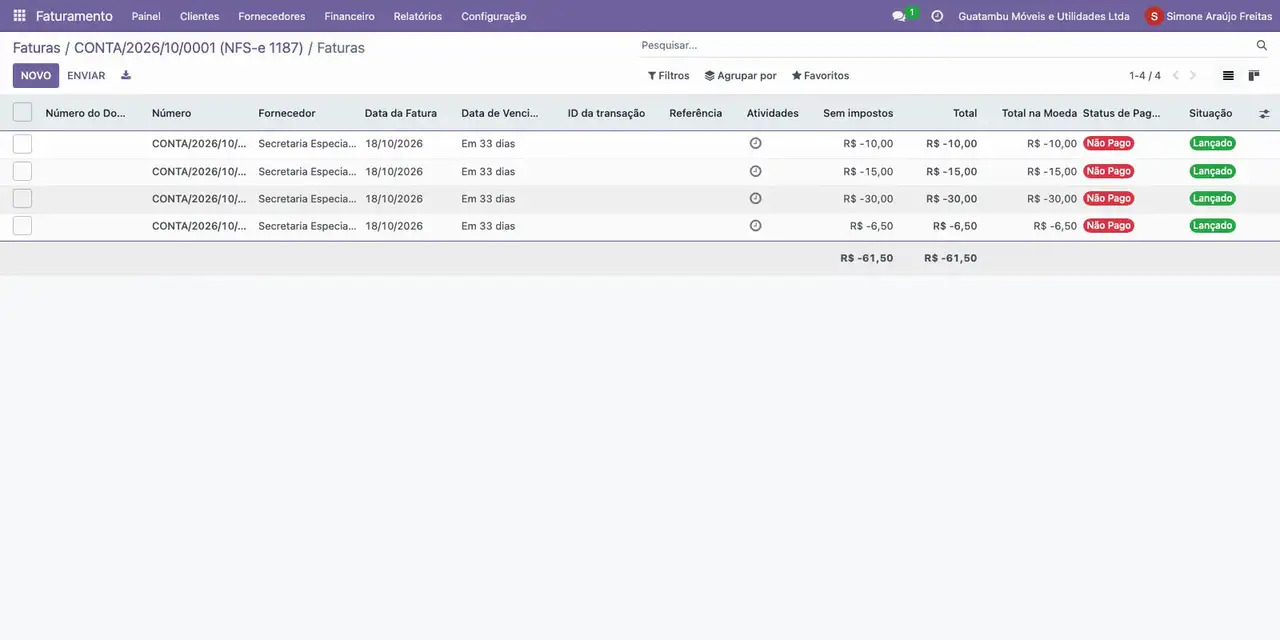Open the Guatambu Móveis e Utilidades Ltda company switcher
This screenshot has height=640, width=1280.
pos(1044,16)
